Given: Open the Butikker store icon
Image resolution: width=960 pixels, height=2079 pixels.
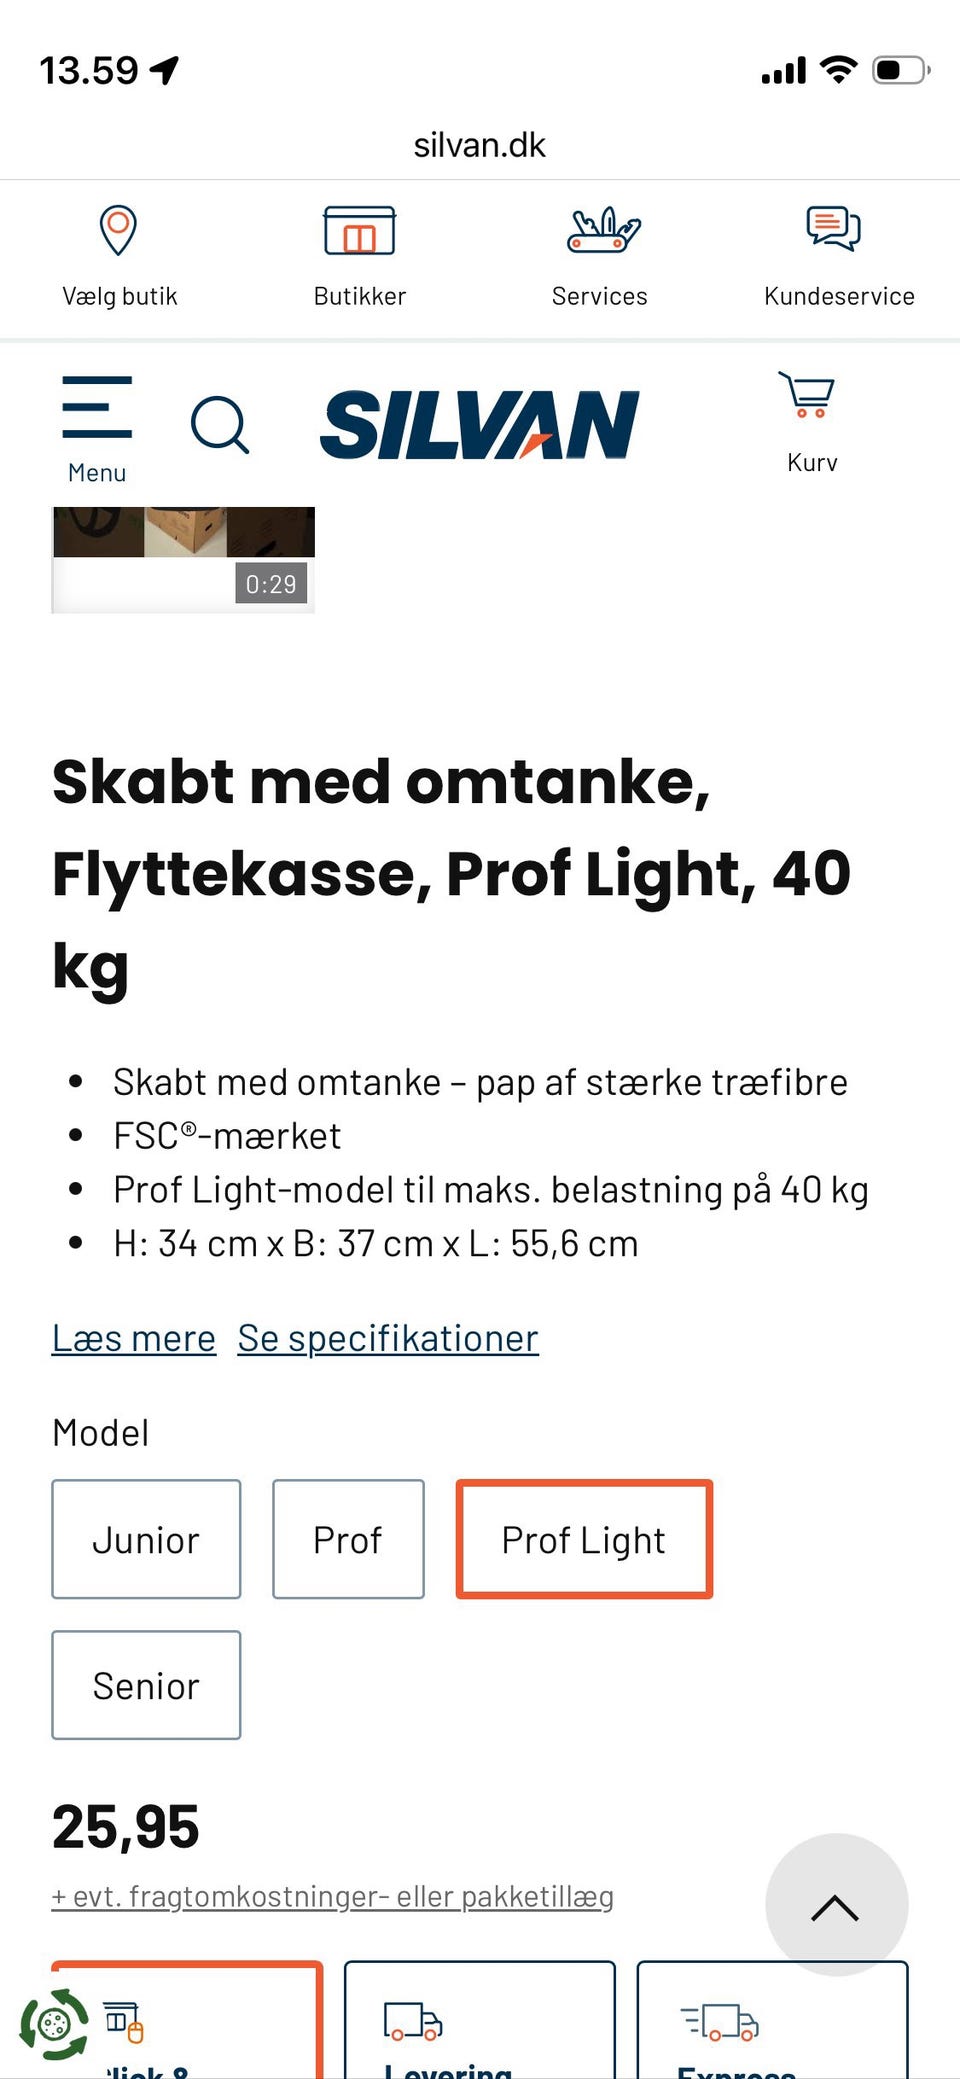Looking at the screenshot, I should (x=359, y=231).
